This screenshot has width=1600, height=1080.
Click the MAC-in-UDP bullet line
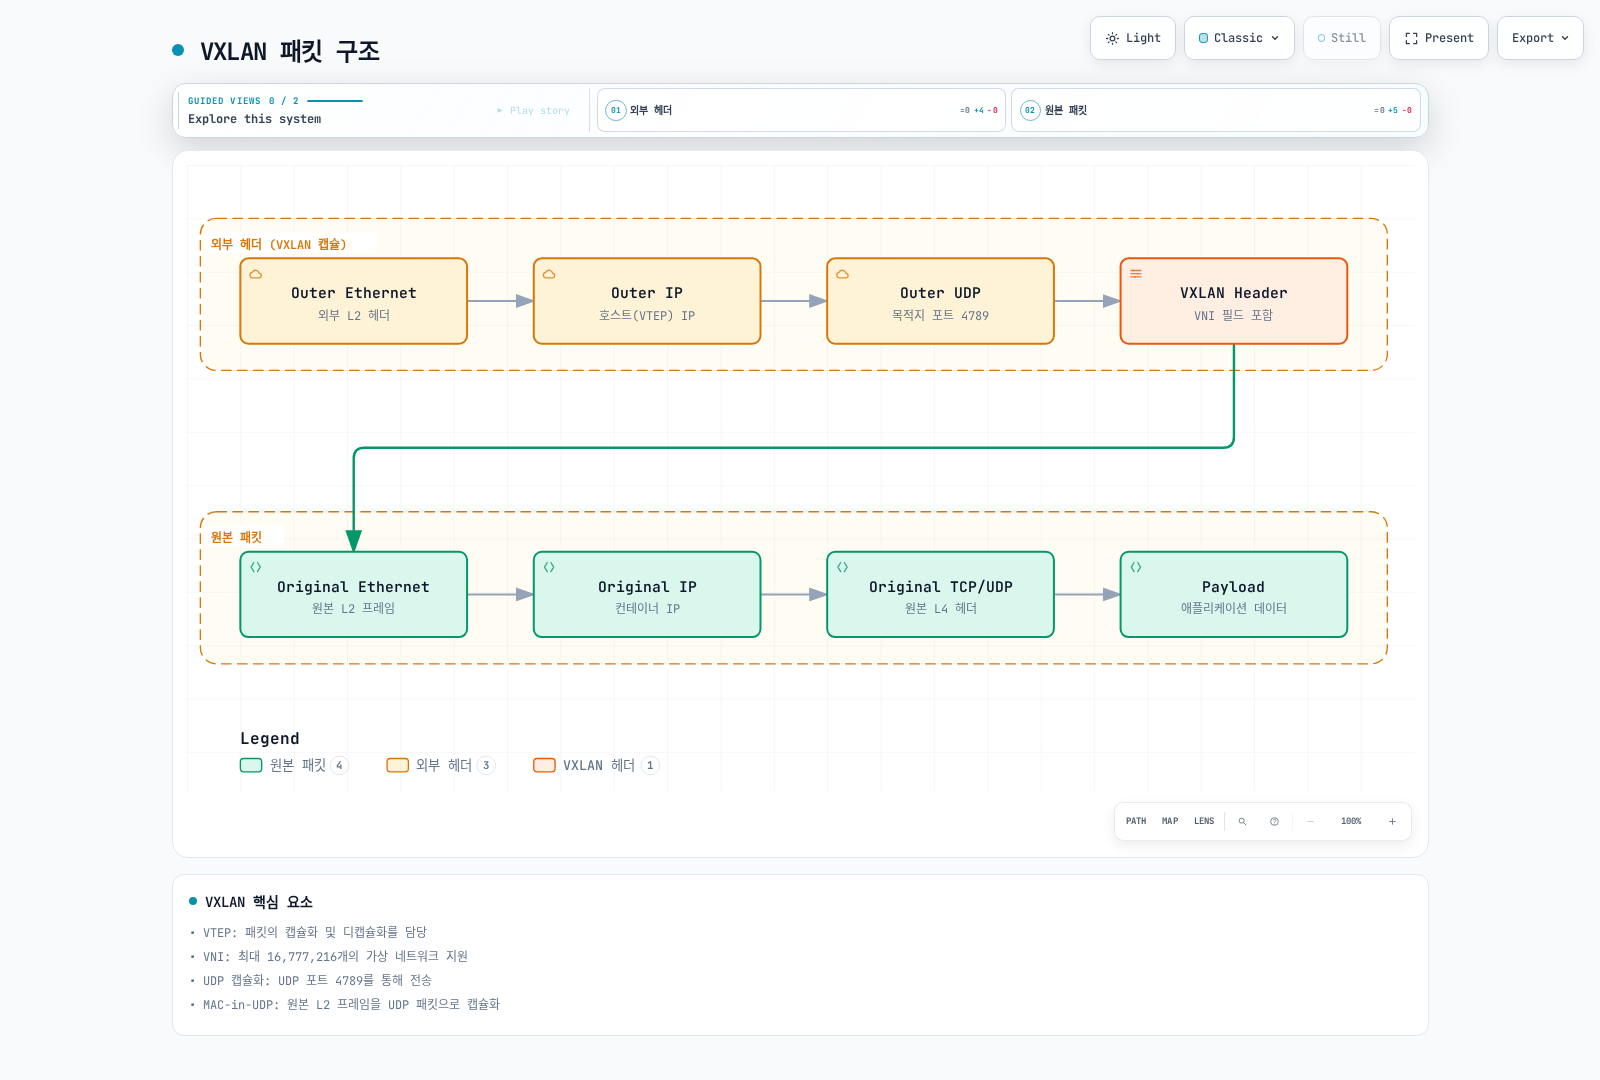(x=351, y=1004)
